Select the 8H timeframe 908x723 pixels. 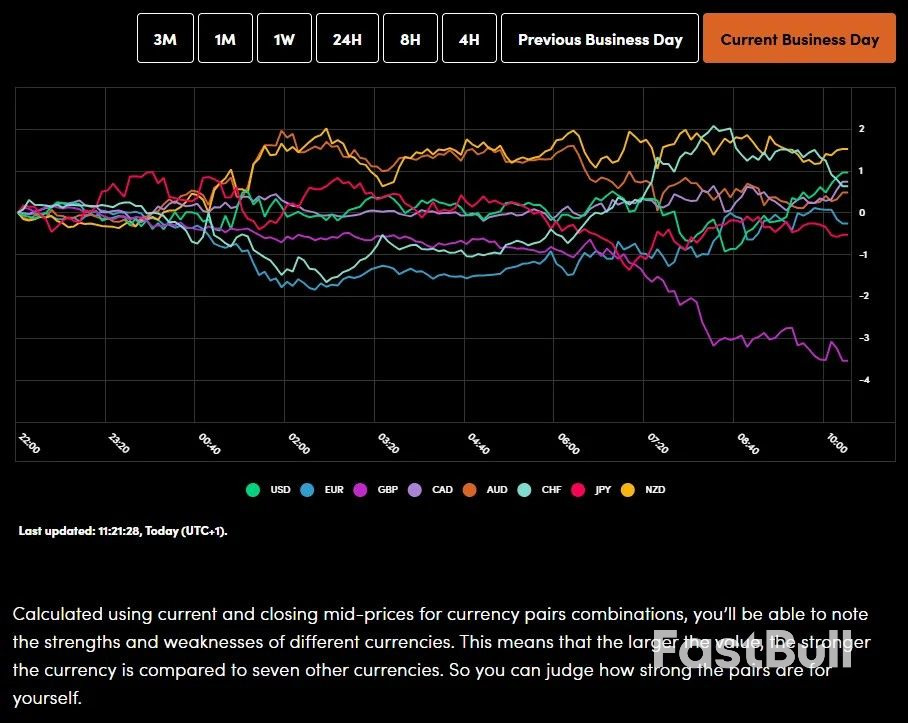410,38
